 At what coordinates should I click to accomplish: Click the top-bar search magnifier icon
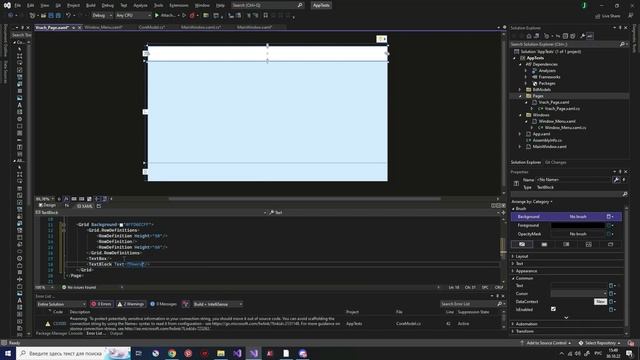300,5
